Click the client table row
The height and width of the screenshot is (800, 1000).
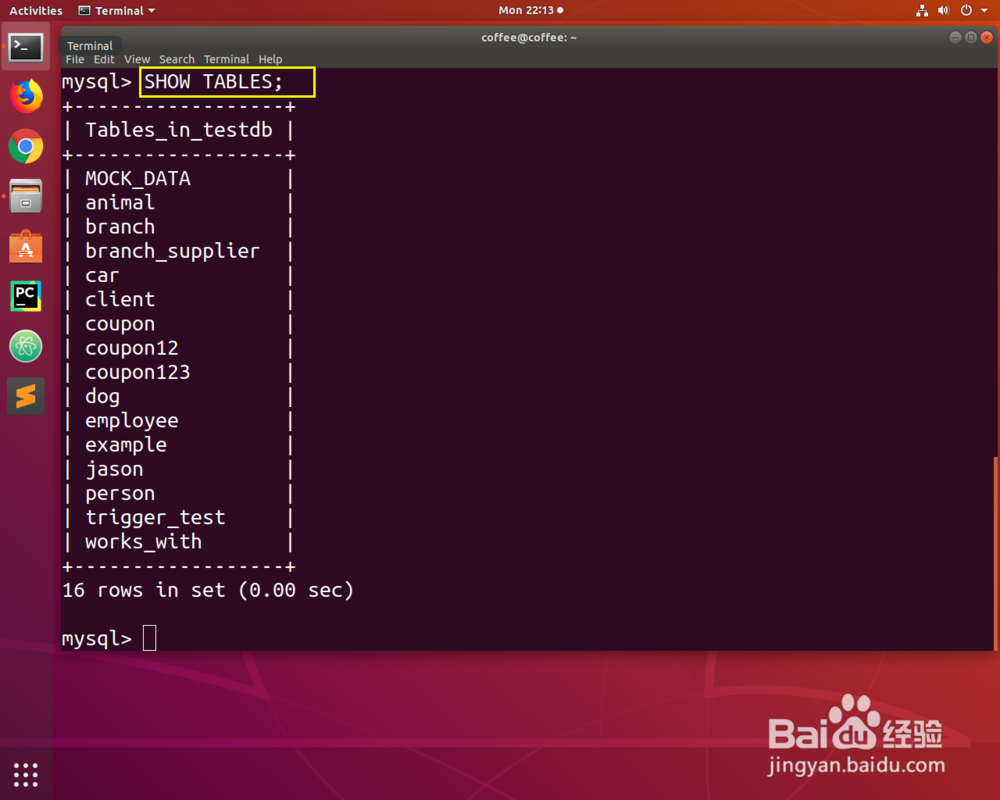pos(120,299)
